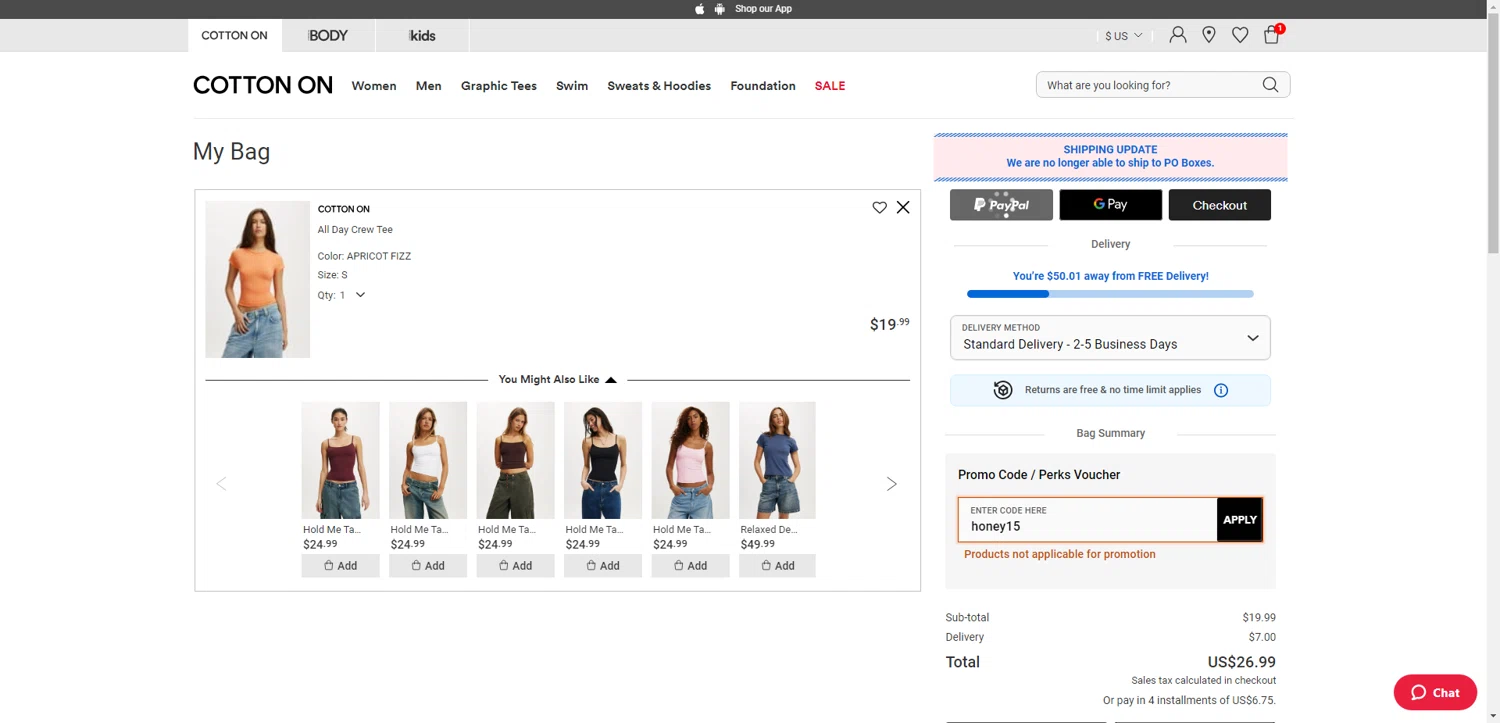1500x723 pixels.
Task: Open the Men menu
Action: (x=429, y=86)
